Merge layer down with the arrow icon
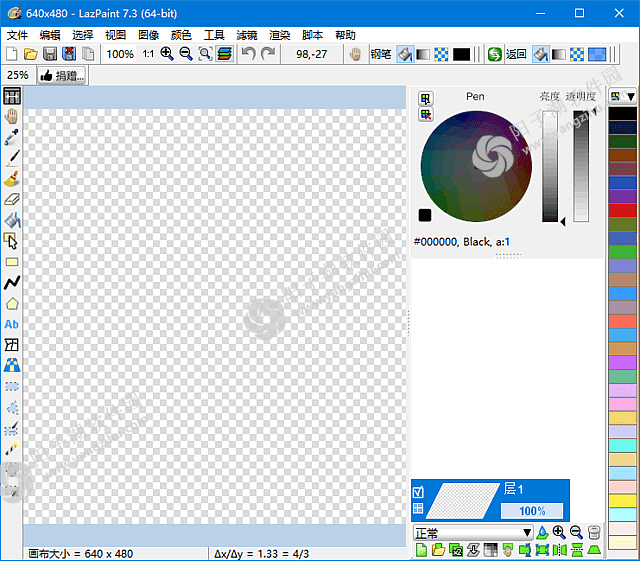This screenshot has width=640, height=561. tap(473, 550)
